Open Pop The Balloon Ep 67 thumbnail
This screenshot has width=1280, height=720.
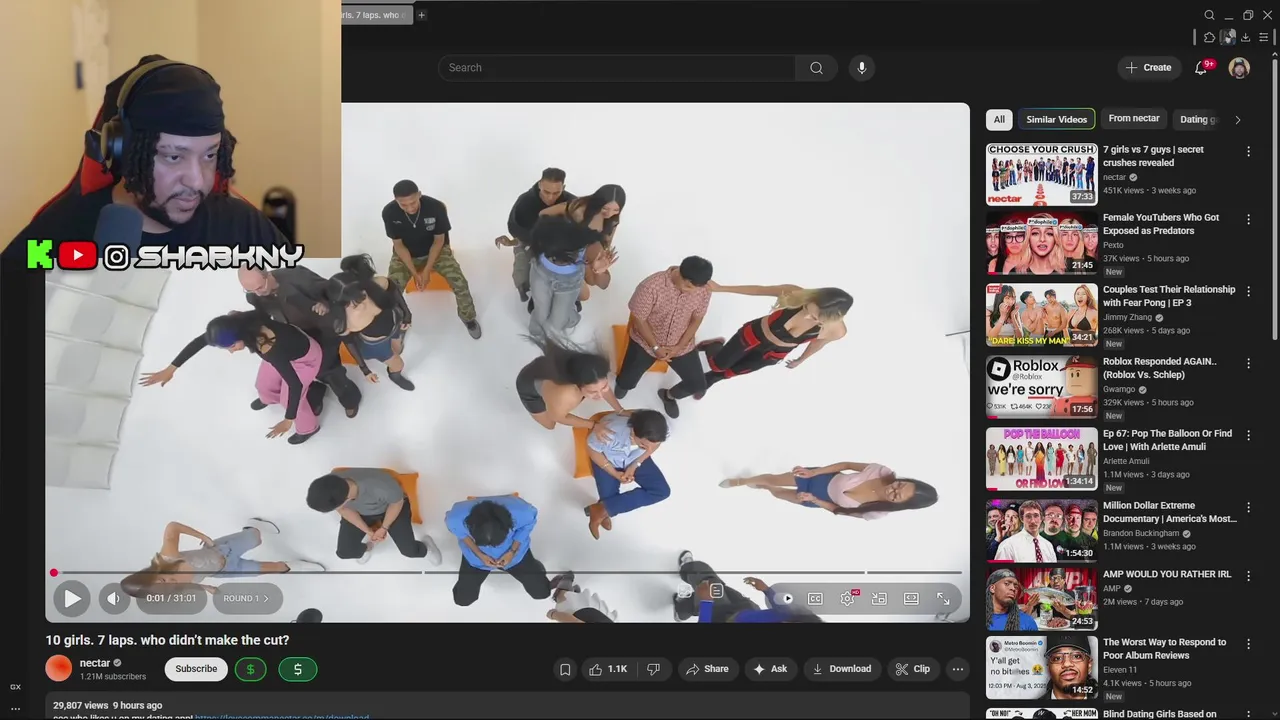[1041, 459]
